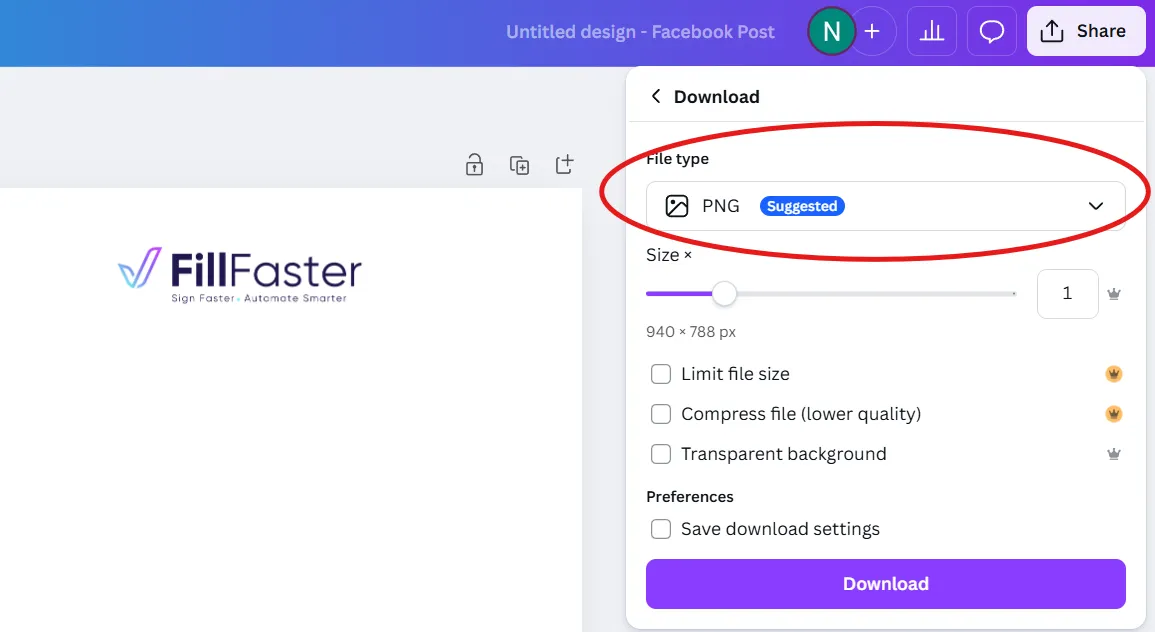Click the plus icon to invite members
This screenshot has height=632, width=1155.
coord(872,31)
